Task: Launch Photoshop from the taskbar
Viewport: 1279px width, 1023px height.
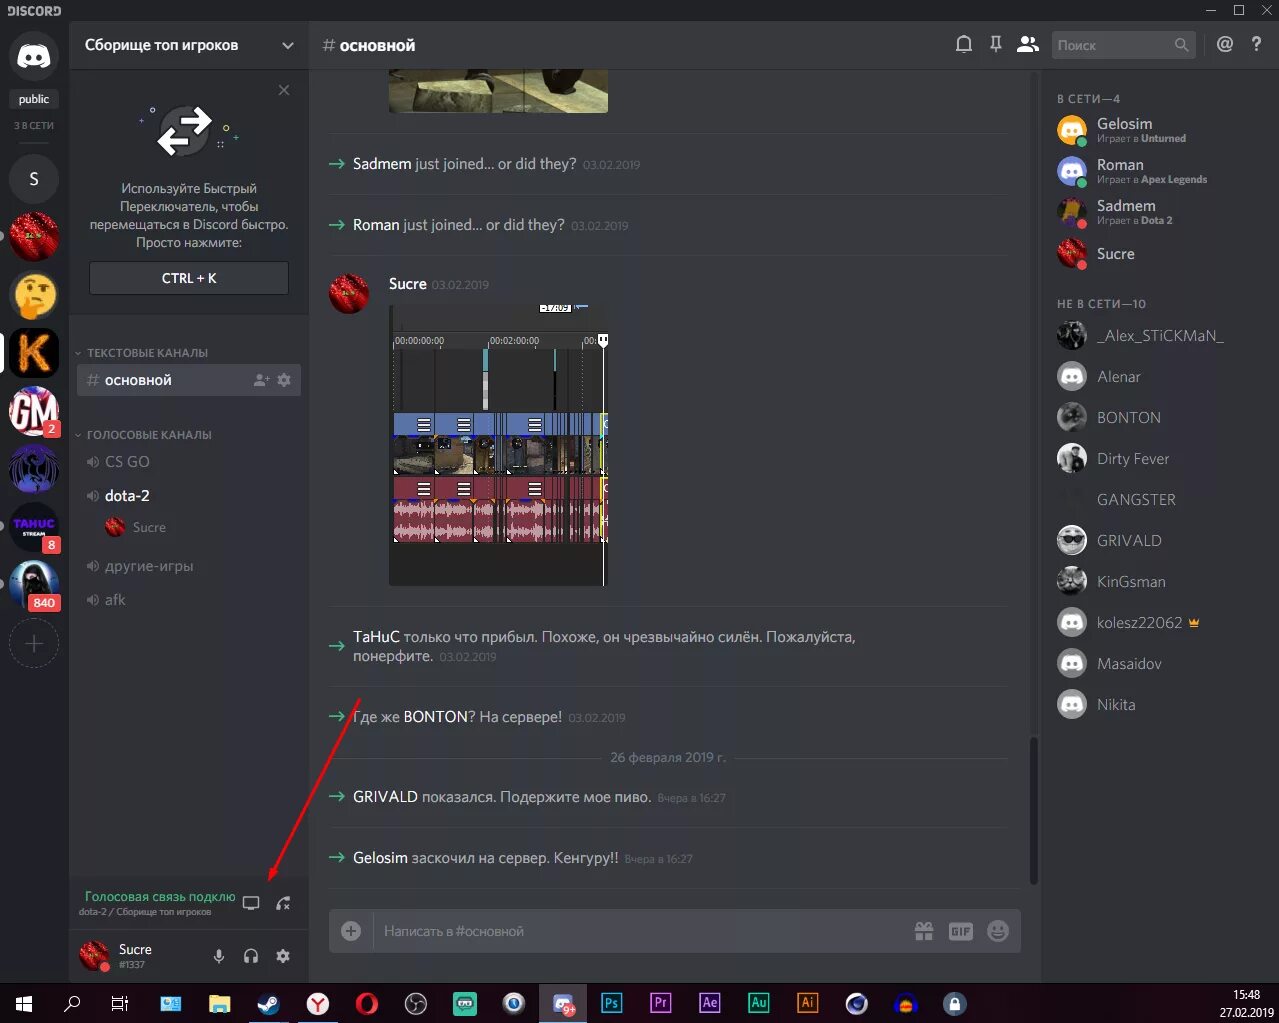Action: click(611, 1003)
